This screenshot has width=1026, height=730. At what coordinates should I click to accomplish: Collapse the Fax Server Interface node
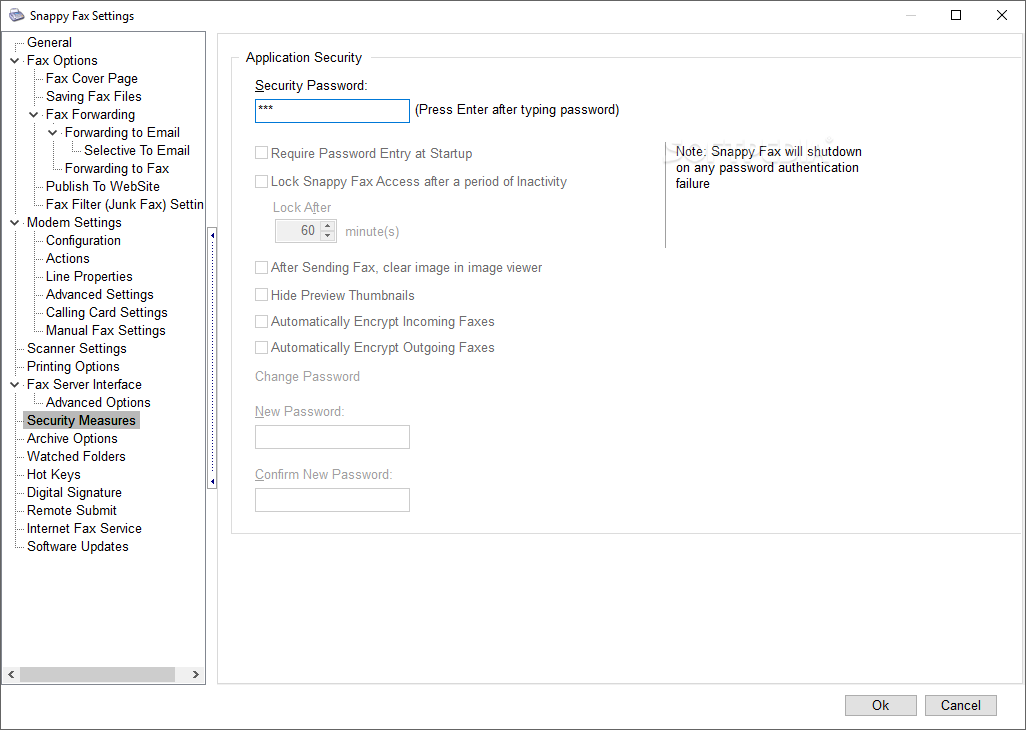14,385
